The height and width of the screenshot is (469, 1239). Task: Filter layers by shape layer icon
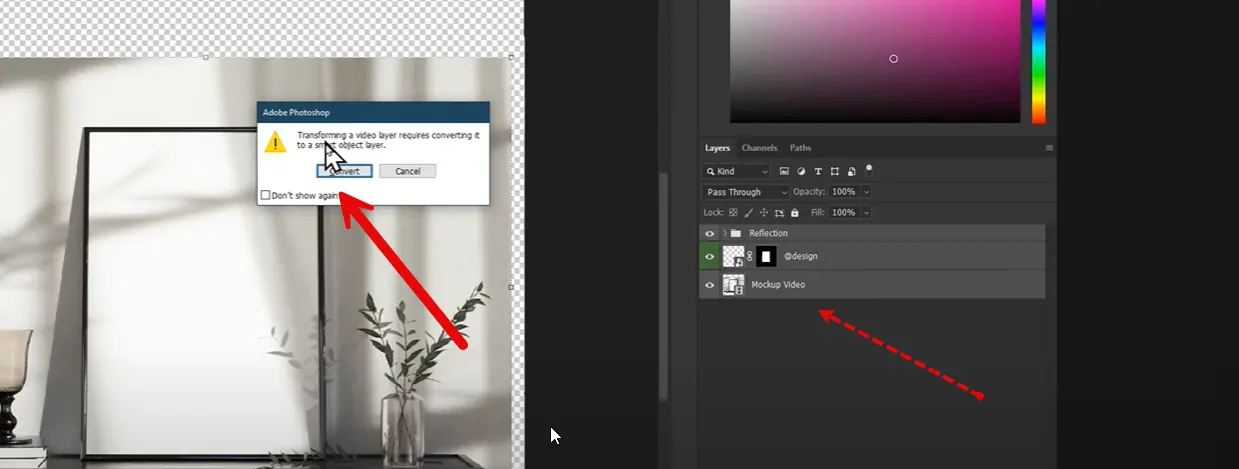click(834, 171)
